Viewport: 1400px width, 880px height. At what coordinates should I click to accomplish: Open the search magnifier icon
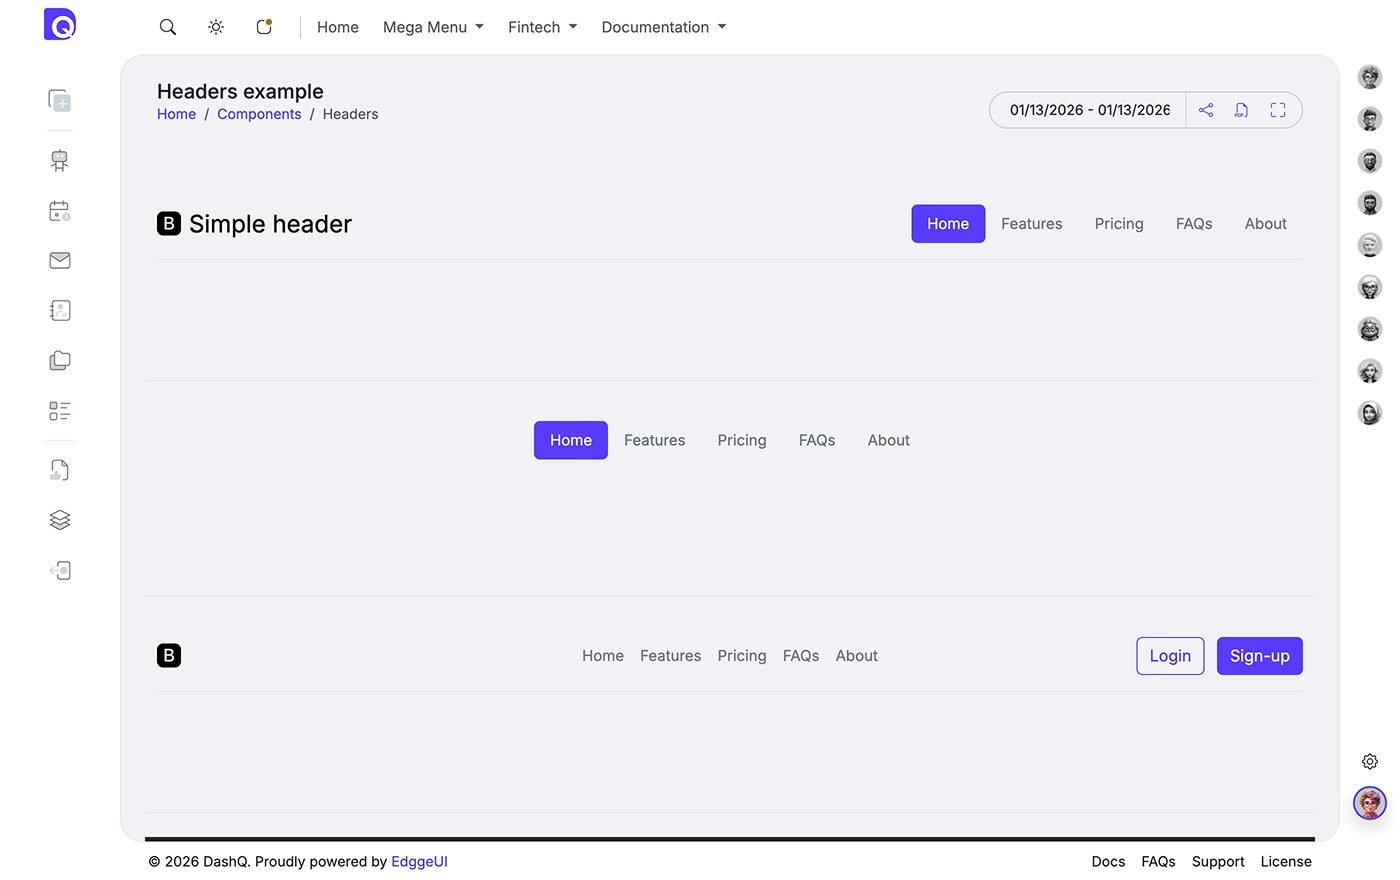168,27
